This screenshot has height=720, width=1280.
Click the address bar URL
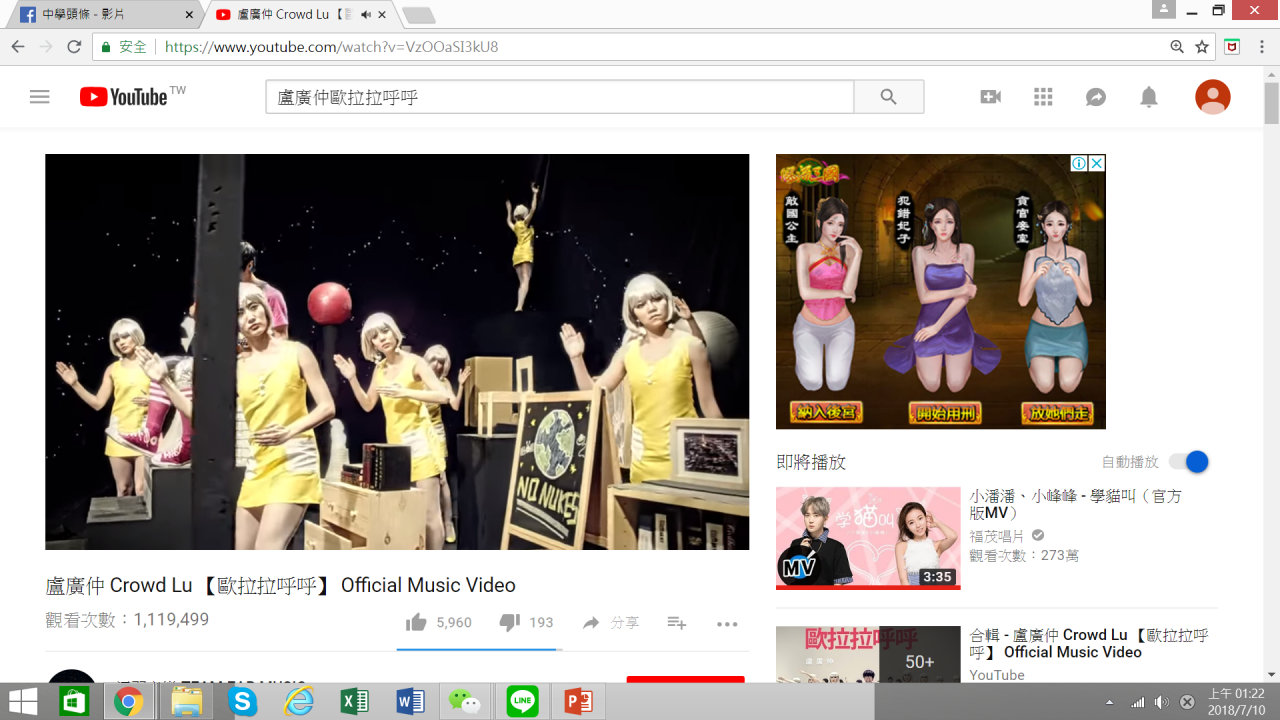(x=331, y=47)
